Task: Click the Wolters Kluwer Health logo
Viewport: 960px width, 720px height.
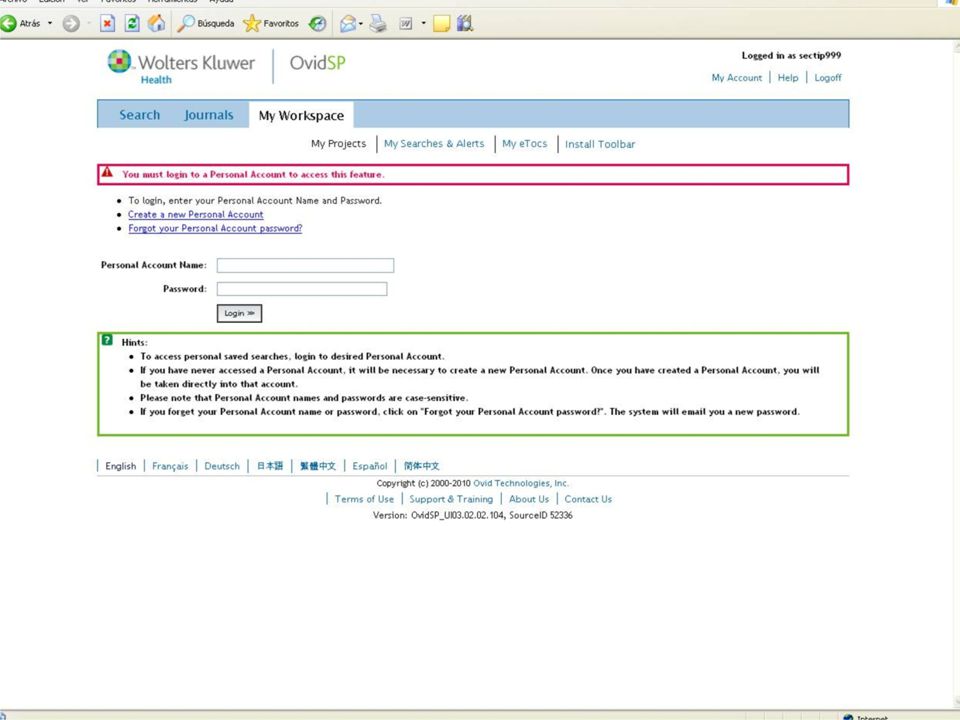Action: [x=181, y=66]
